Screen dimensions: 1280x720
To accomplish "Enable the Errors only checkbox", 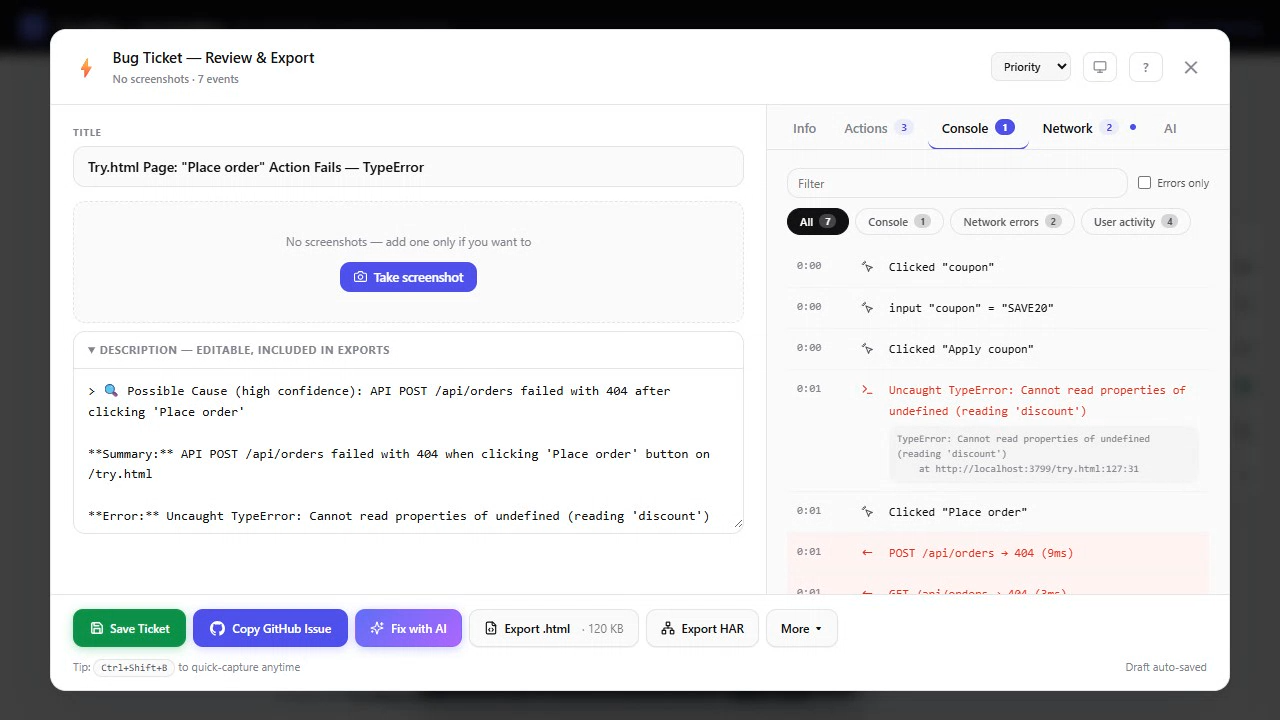I will click(x=1145, y=183).
